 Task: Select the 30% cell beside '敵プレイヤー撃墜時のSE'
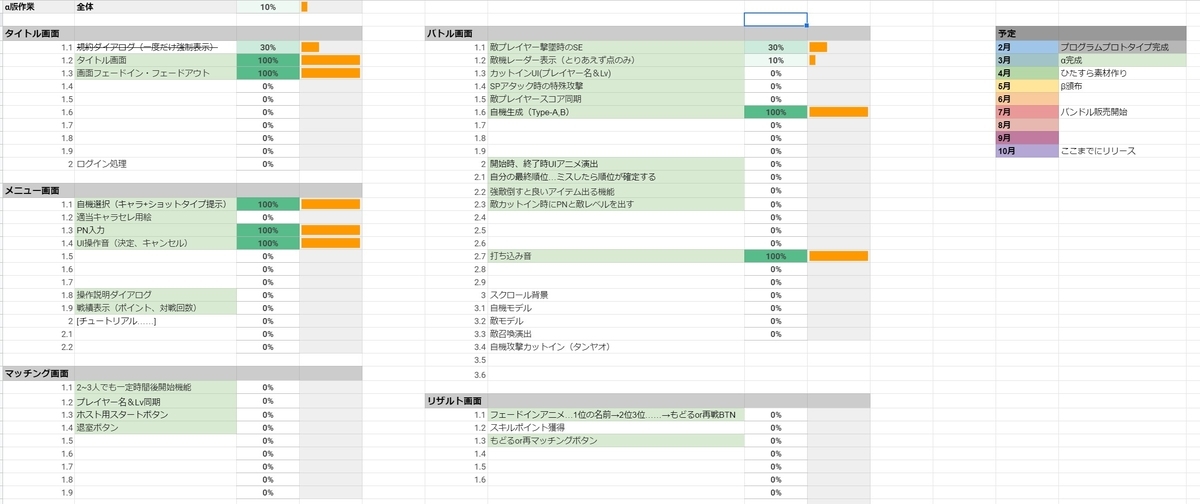[x=775, y=47]
